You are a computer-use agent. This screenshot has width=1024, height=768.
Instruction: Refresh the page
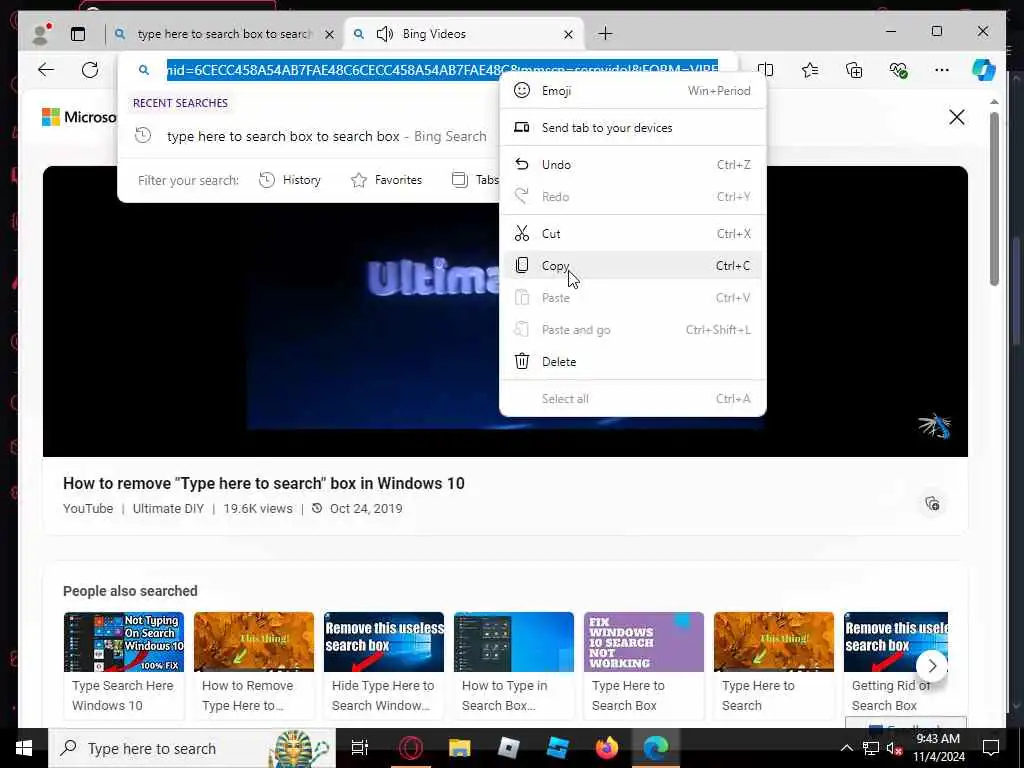pyautogui.click(x=90, y=70)
